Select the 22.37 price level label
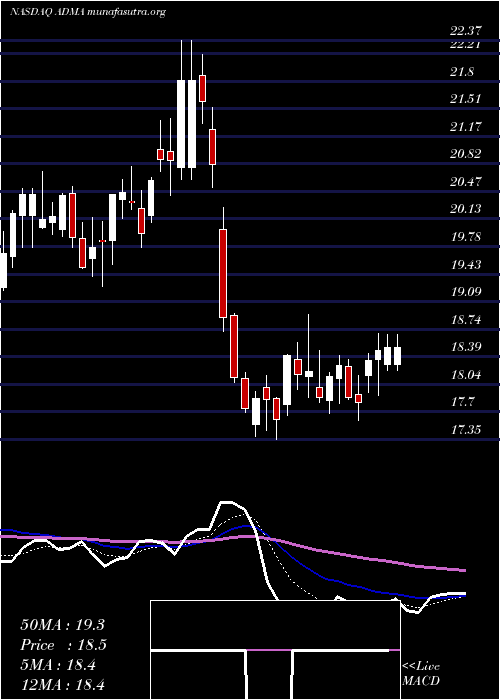 pos(466,31)
